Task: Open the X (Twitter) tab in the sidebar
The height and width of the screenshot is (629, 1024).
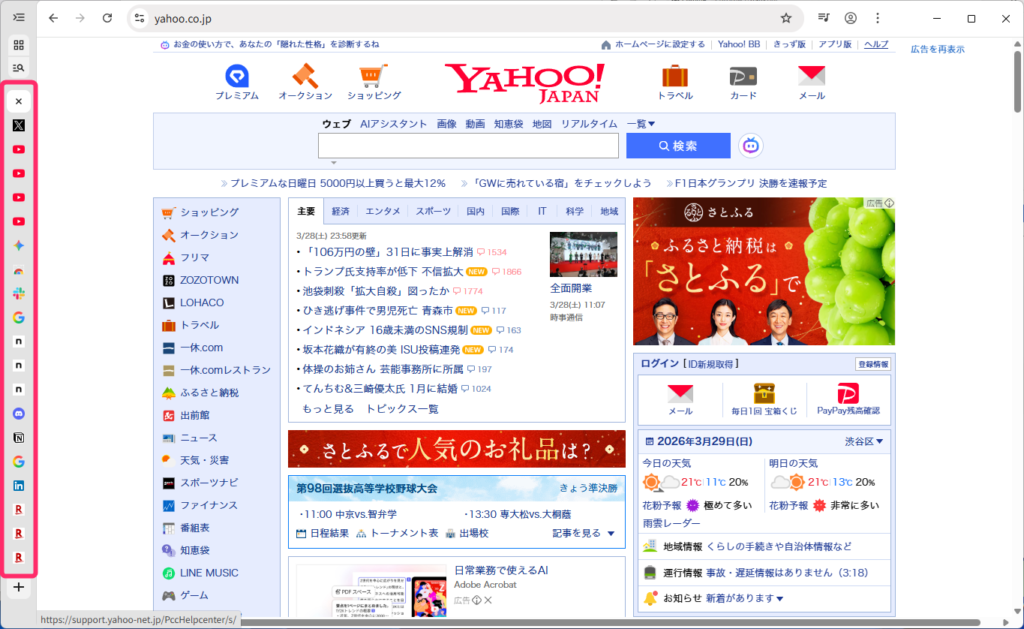Action: pos(19,125)
